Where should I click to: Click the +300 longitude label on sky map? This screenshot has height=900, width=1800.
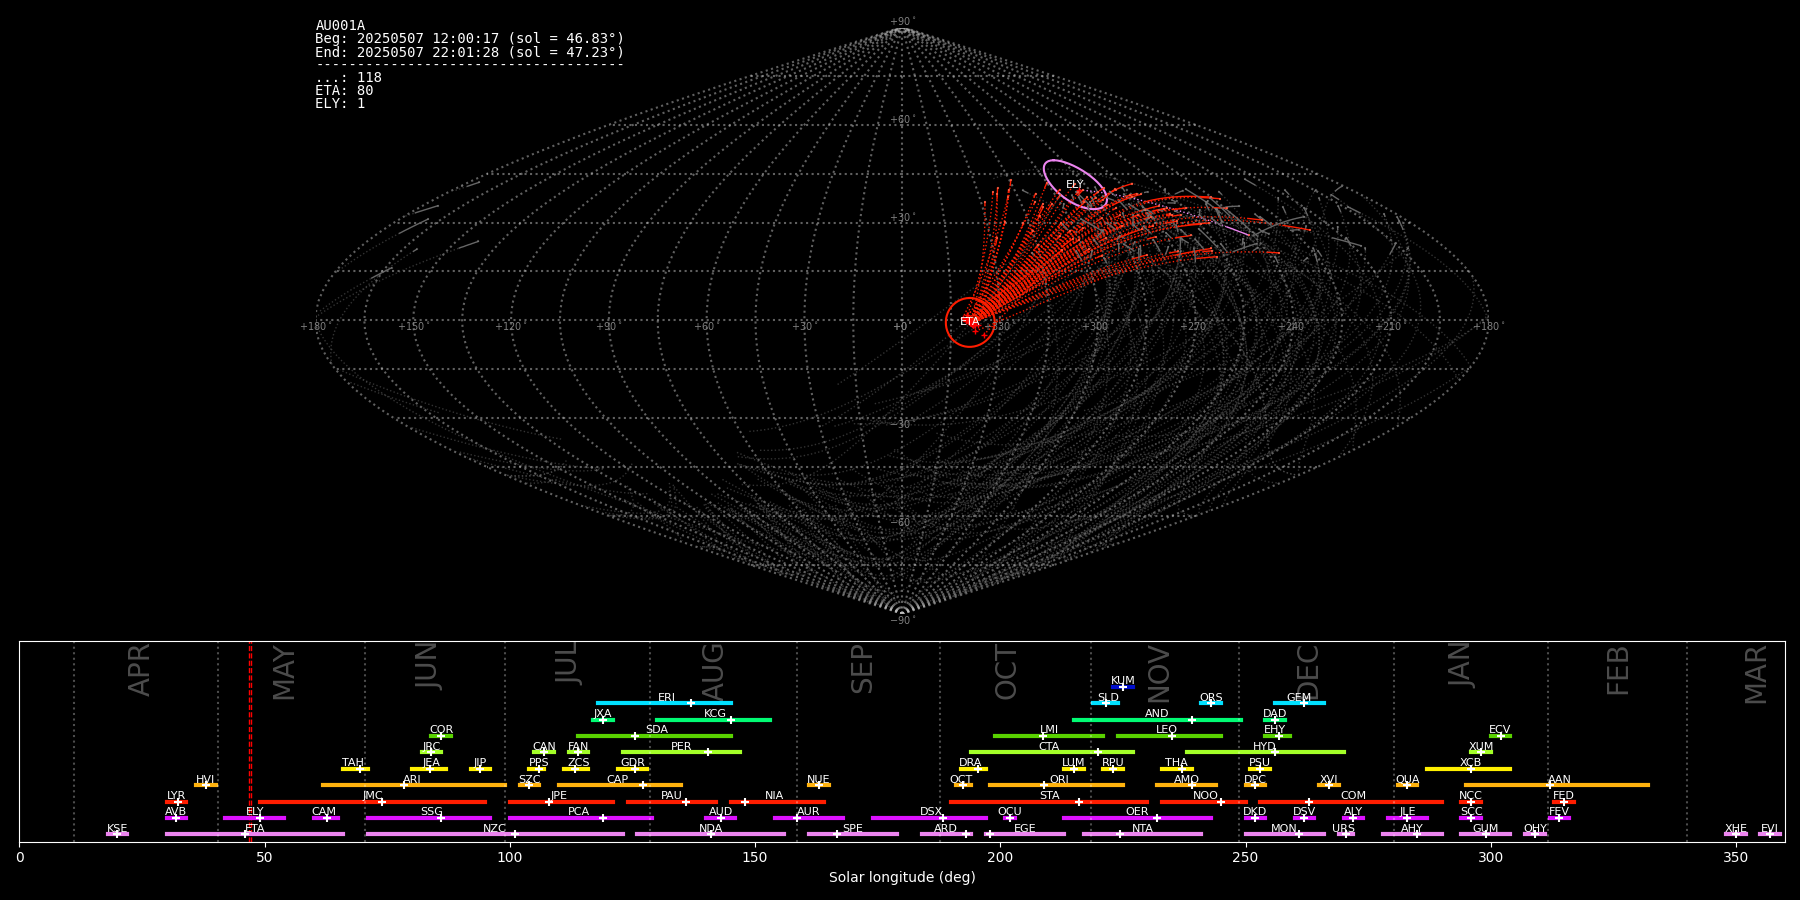pyautogui.click(x=1095, y=326)
